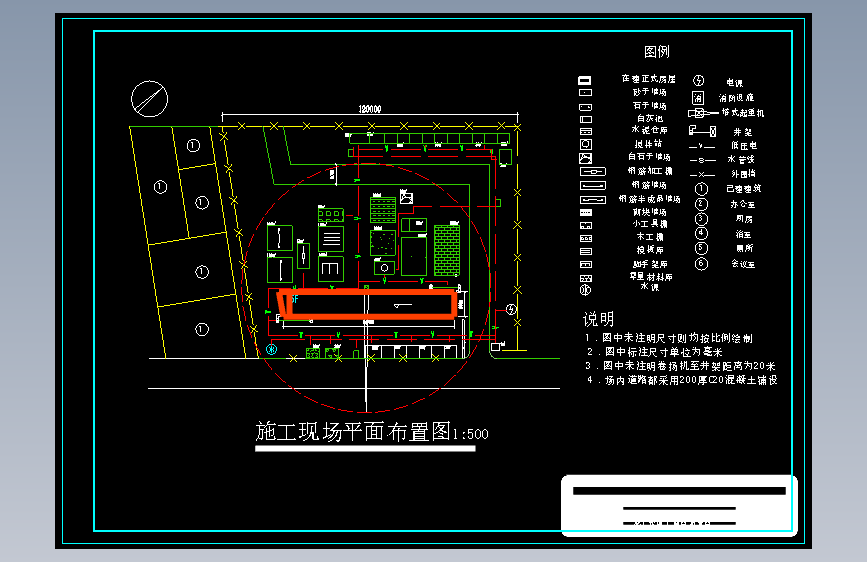This screenshot has height=562, width=867.
Task: Pick the 塔式起重机 tower crane legend symbol
Action: (703, 113)
